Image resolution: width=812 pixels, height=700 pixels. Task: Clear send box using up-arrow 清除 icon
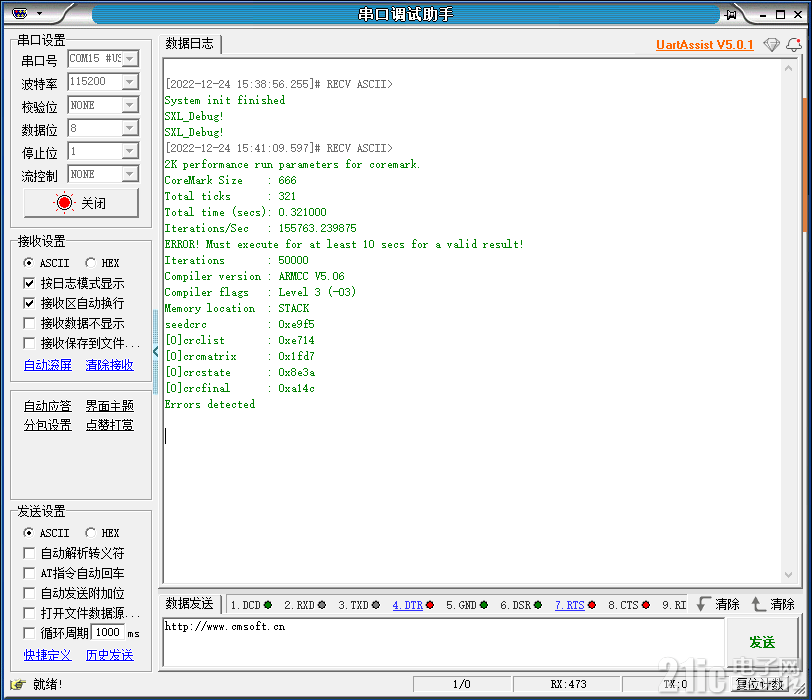tap(758, 604)
